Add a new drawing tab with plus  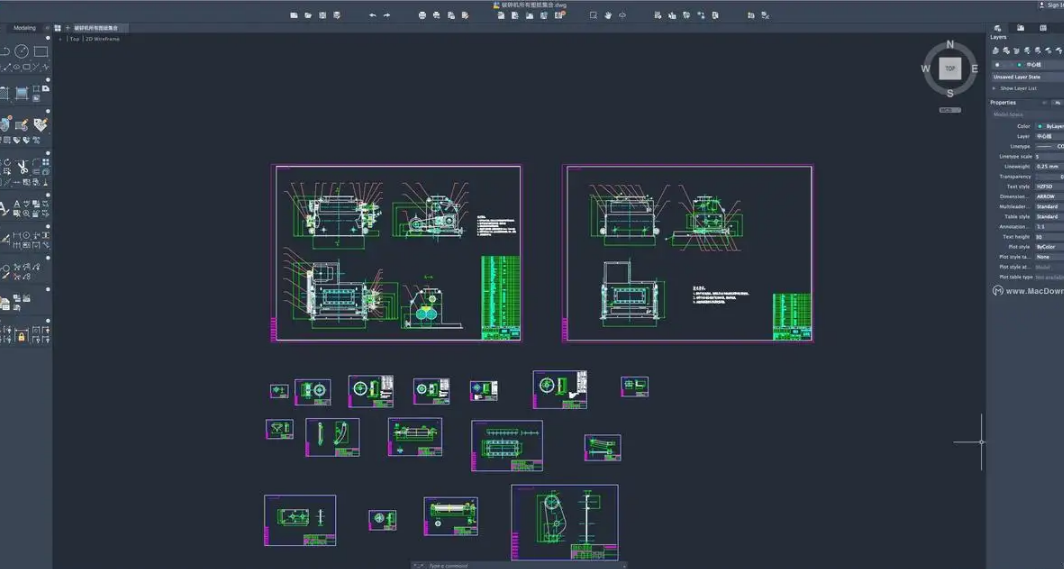[x=67, y=28]
